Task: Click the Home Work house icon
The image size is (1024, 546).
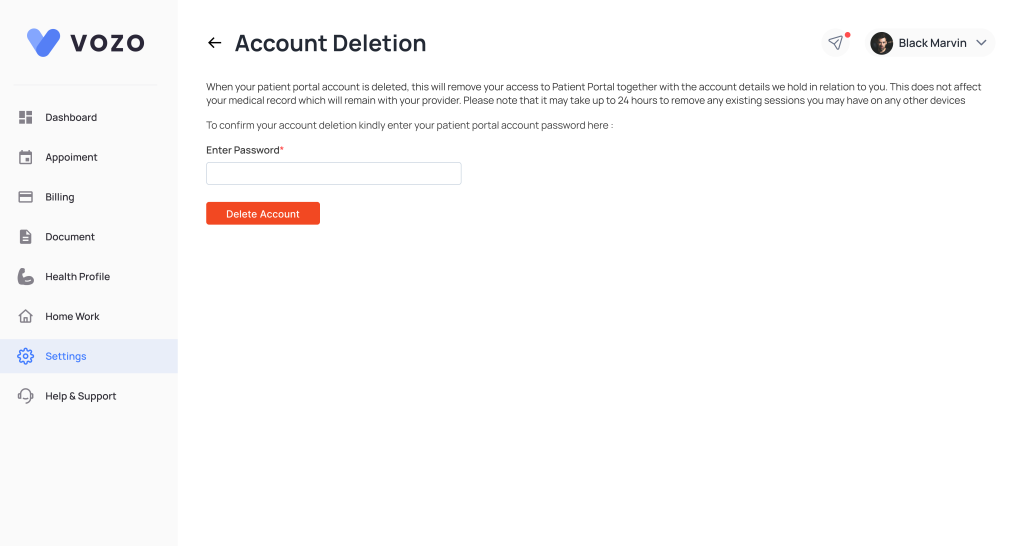Action: [x=26, y=316]
